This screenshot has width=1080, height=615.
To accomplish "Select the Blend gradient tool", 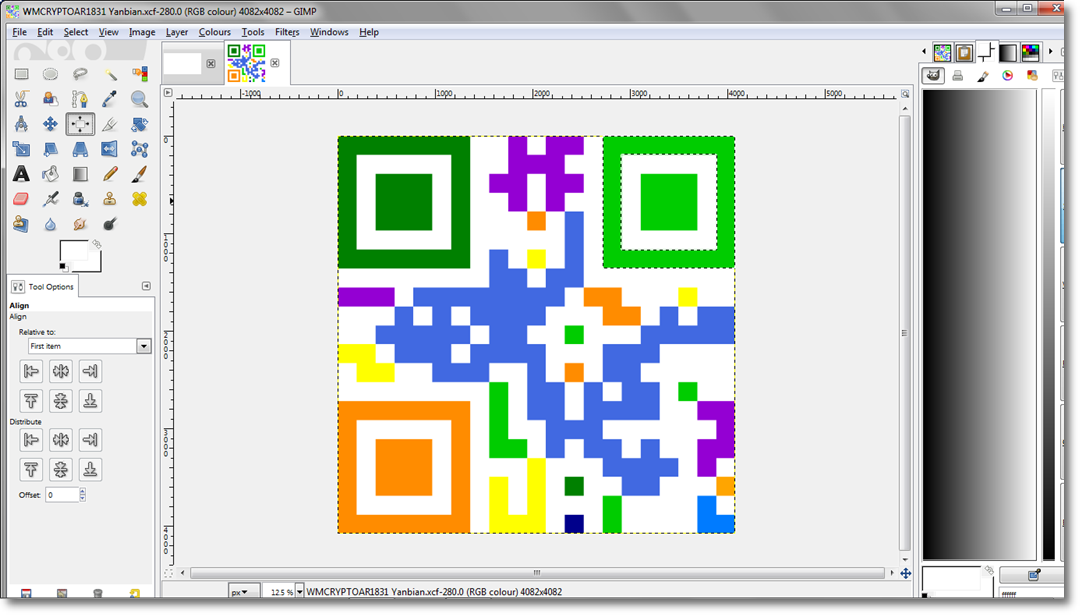I will [80, 174].
